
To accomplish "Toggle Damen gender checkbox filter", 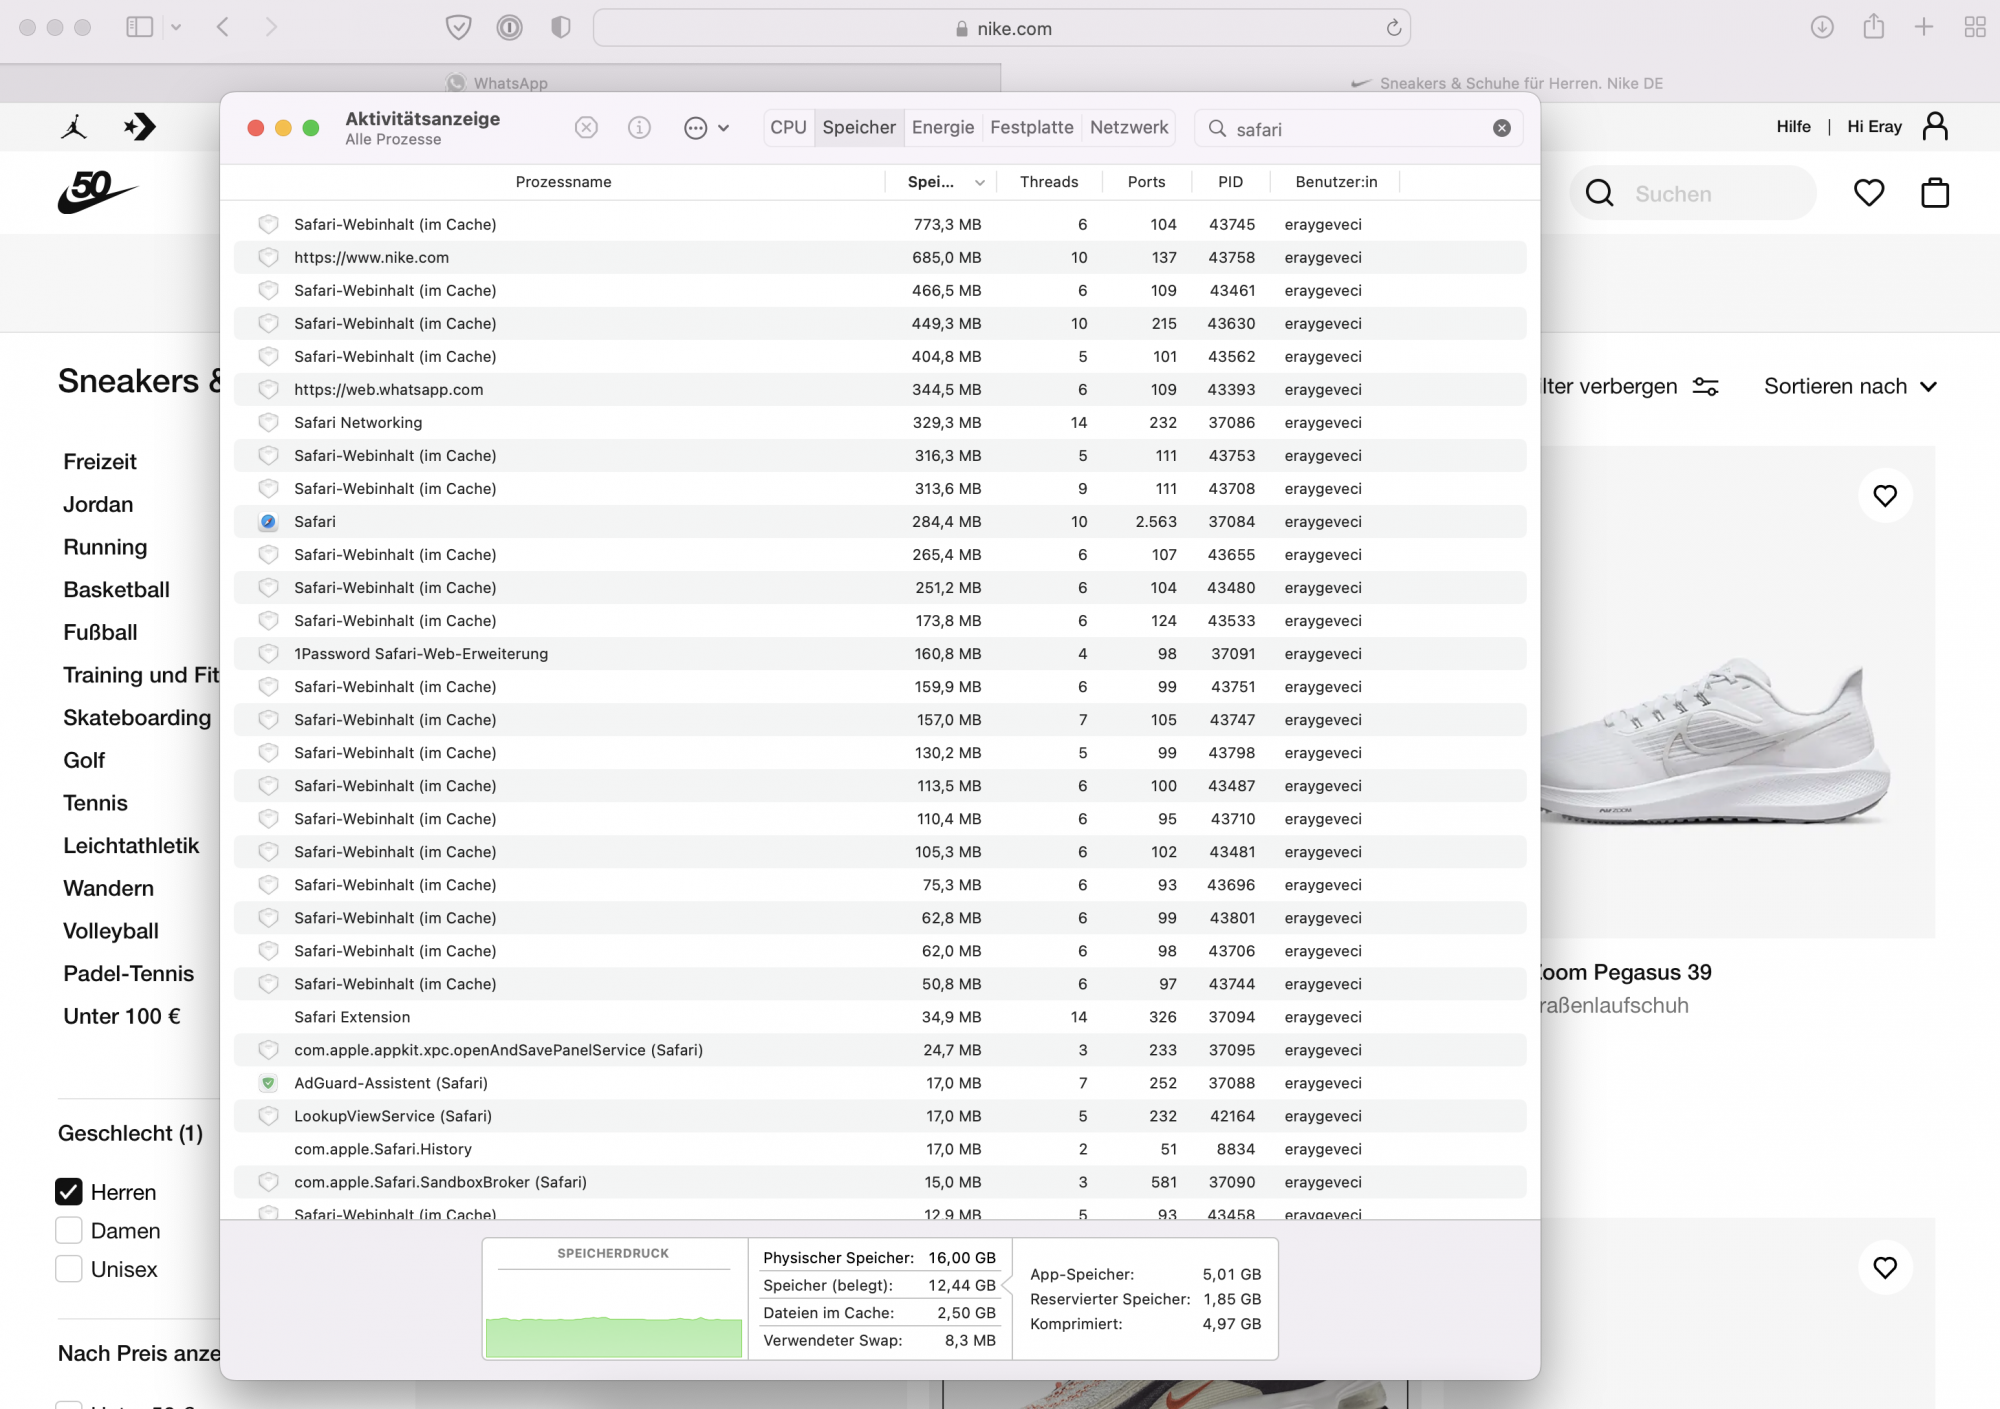I will click(69, 1229).
